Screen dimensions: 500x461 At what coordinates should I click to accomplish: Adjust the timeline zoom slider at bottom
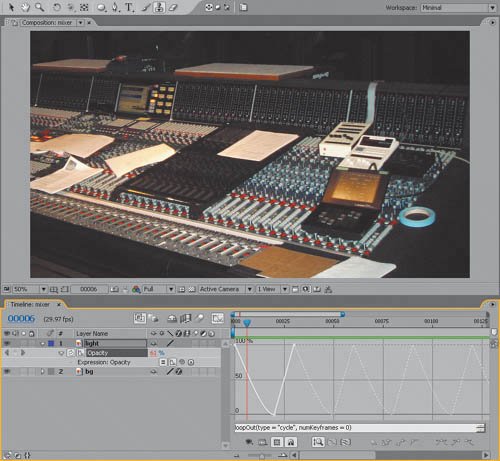click(x=261, y=455)
